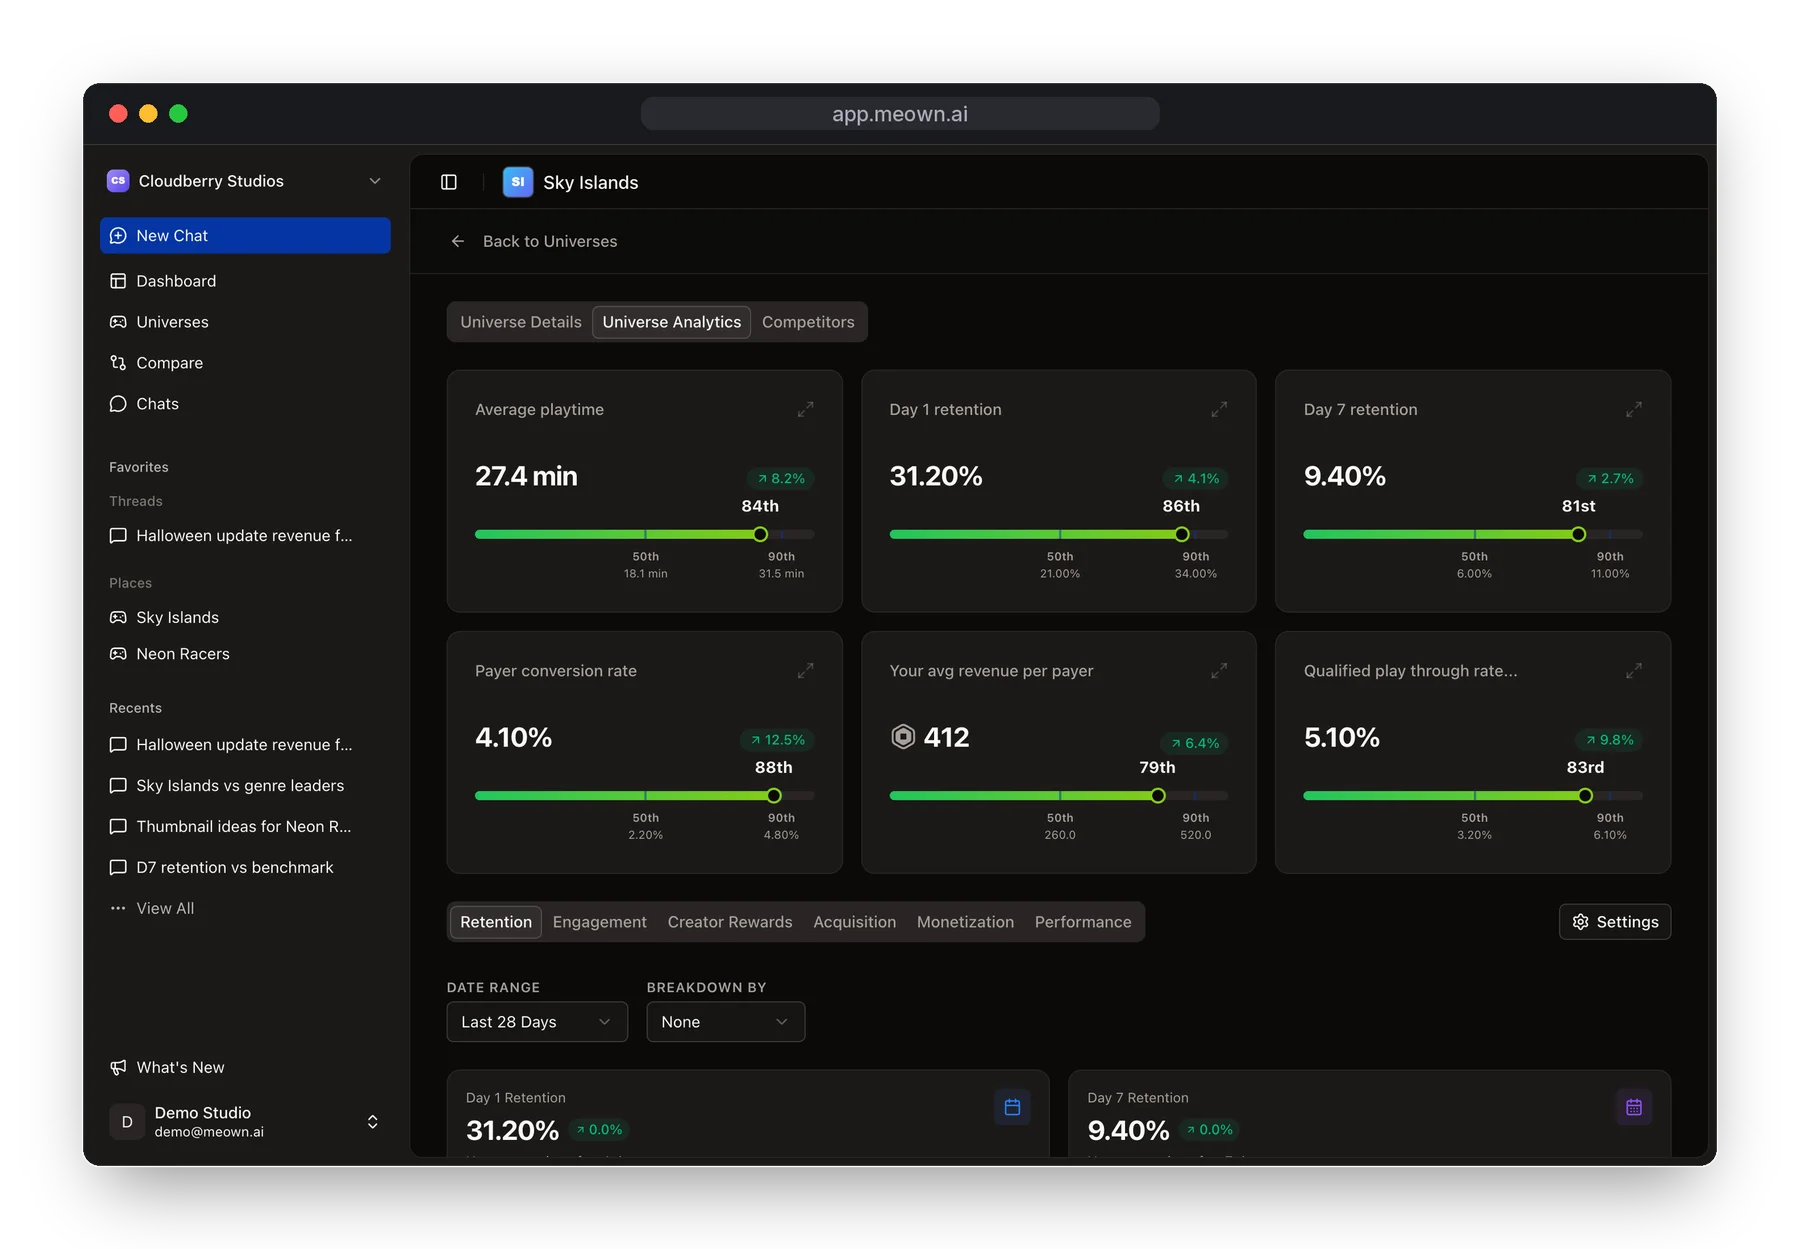The height and width of the screenshot is (1249, 1800).
Task: Click the Average playtime percentile slider handle
Action: click(760, 534)
